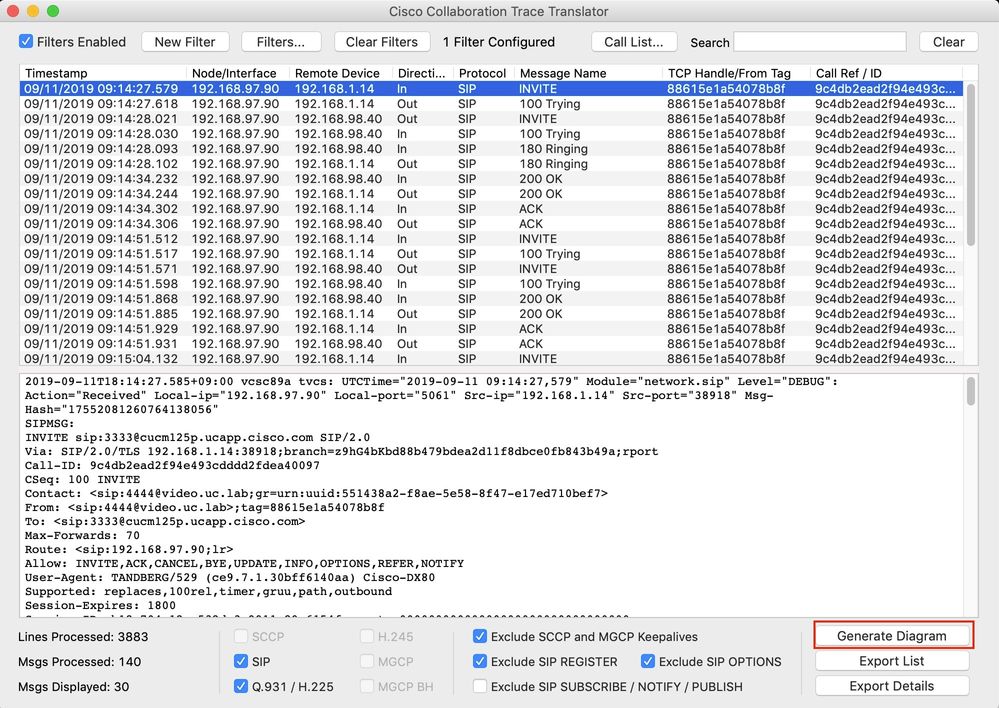Select the 09:15:04.132 INVITE row
This screenshot has height=708, width=999.
(491, 358)
